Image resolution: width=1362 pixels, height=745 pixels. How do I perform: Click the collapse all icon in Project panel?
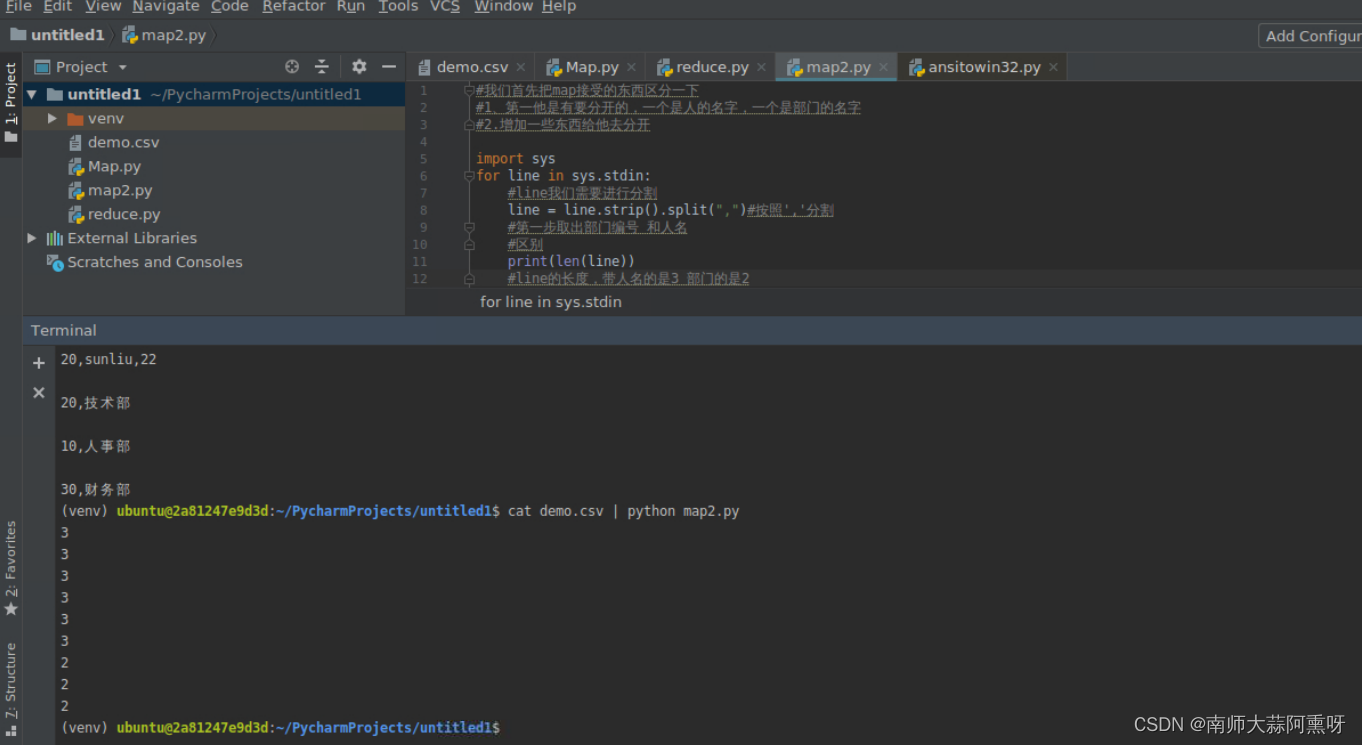322,67
